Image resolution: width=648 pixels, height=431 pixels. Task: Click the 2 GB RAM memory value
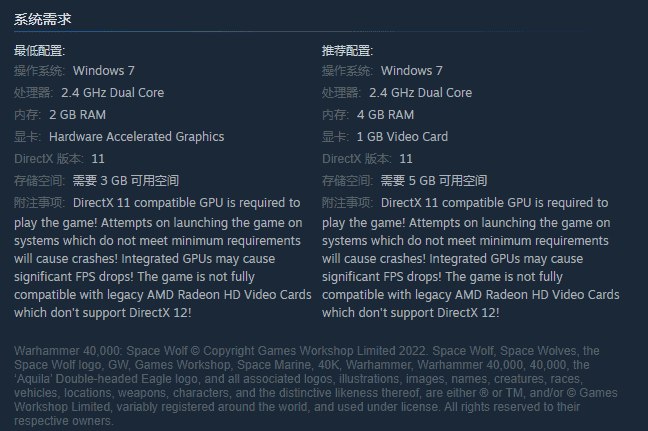coord(77,114)
